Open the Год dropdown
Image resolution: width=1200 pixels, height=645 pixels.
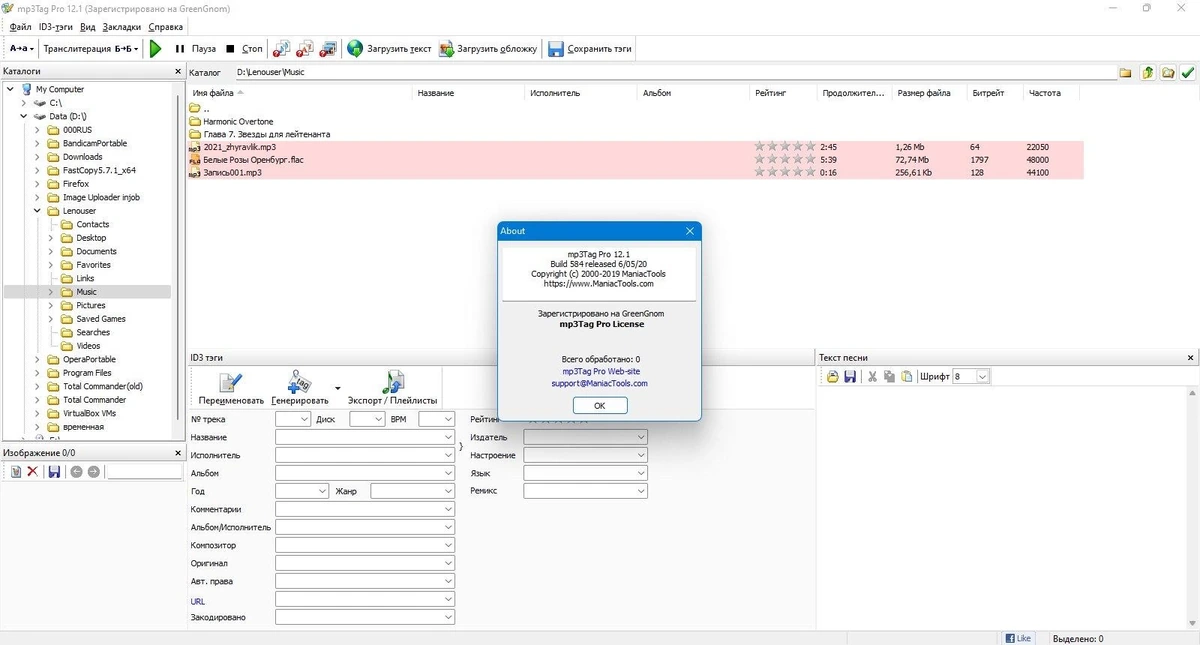pyautogui.click(x=322, y=491)
